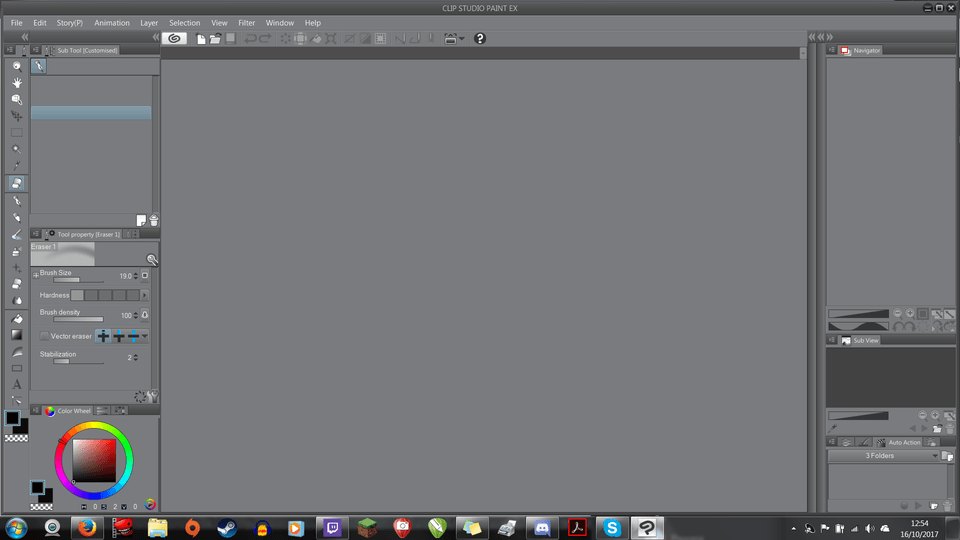This screenshot has height=540, width=960.
Task: Switch to the Auto Action tab
Action: pos(898,442)
